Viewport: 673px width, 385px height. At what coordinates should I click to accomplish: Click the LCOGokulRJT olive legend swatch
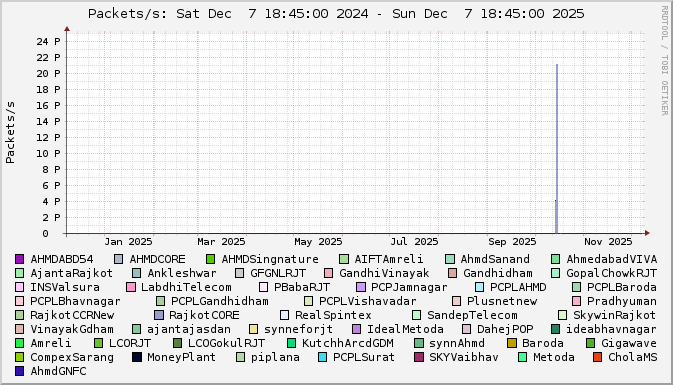177,343
